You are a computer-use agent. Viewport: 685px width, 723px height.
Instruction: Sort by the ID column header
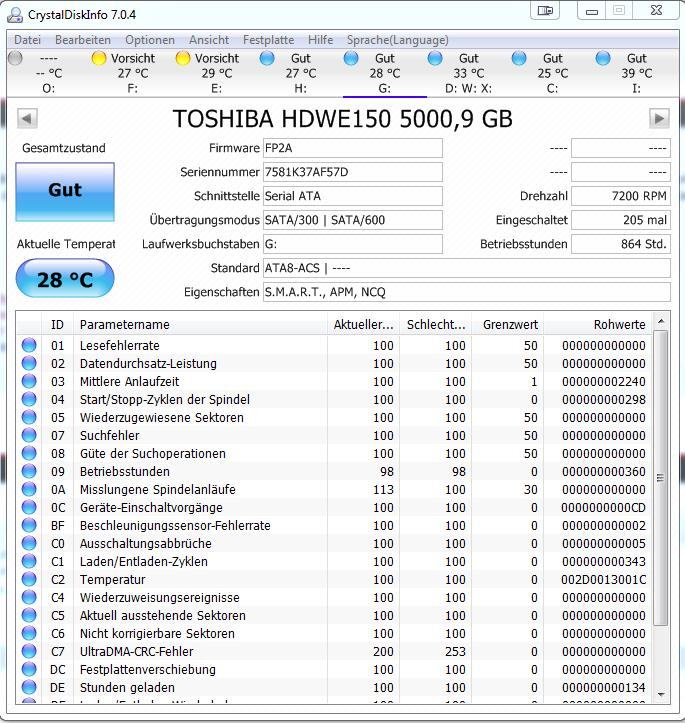[57, 325]
